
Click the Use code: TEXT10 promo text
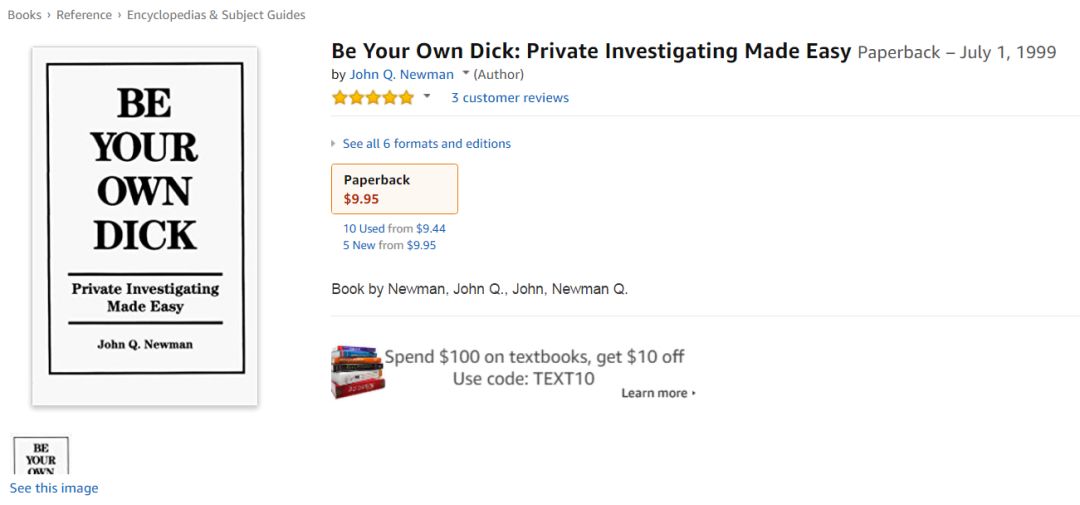pos(523,379)
